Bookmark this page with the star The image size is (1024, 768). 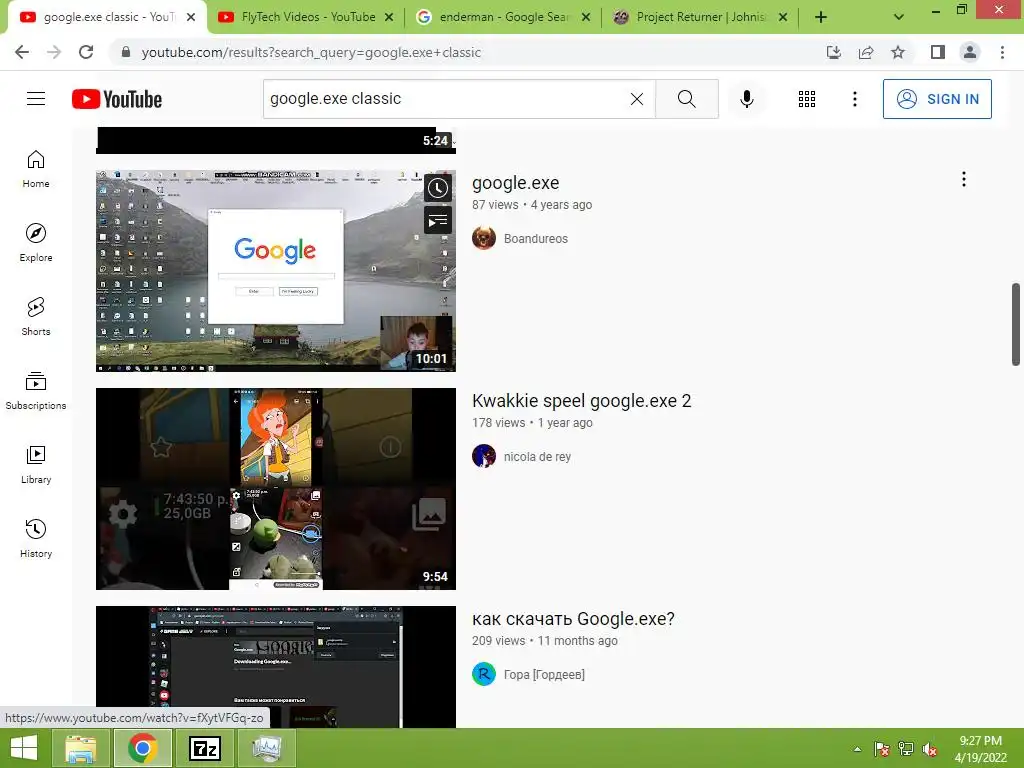coord(898,52)
